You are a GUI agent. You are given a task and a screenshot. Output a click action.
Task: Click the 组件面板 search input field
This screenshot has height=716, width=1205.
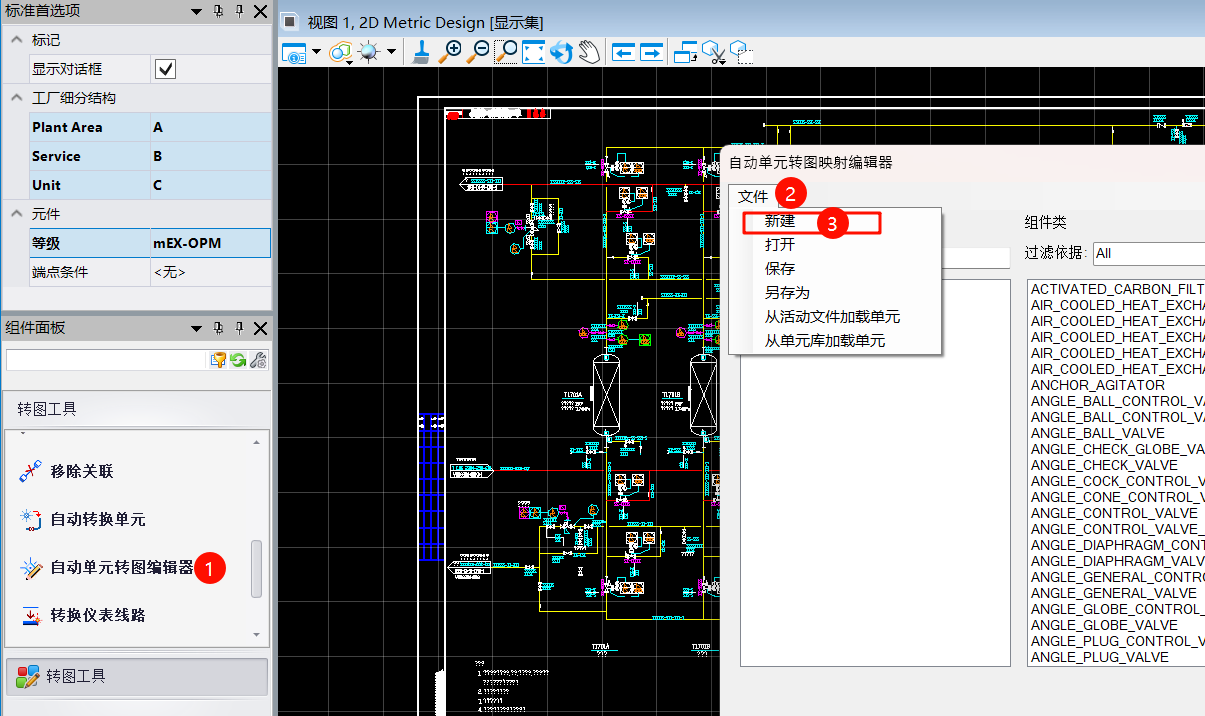[x=105, y=360]
